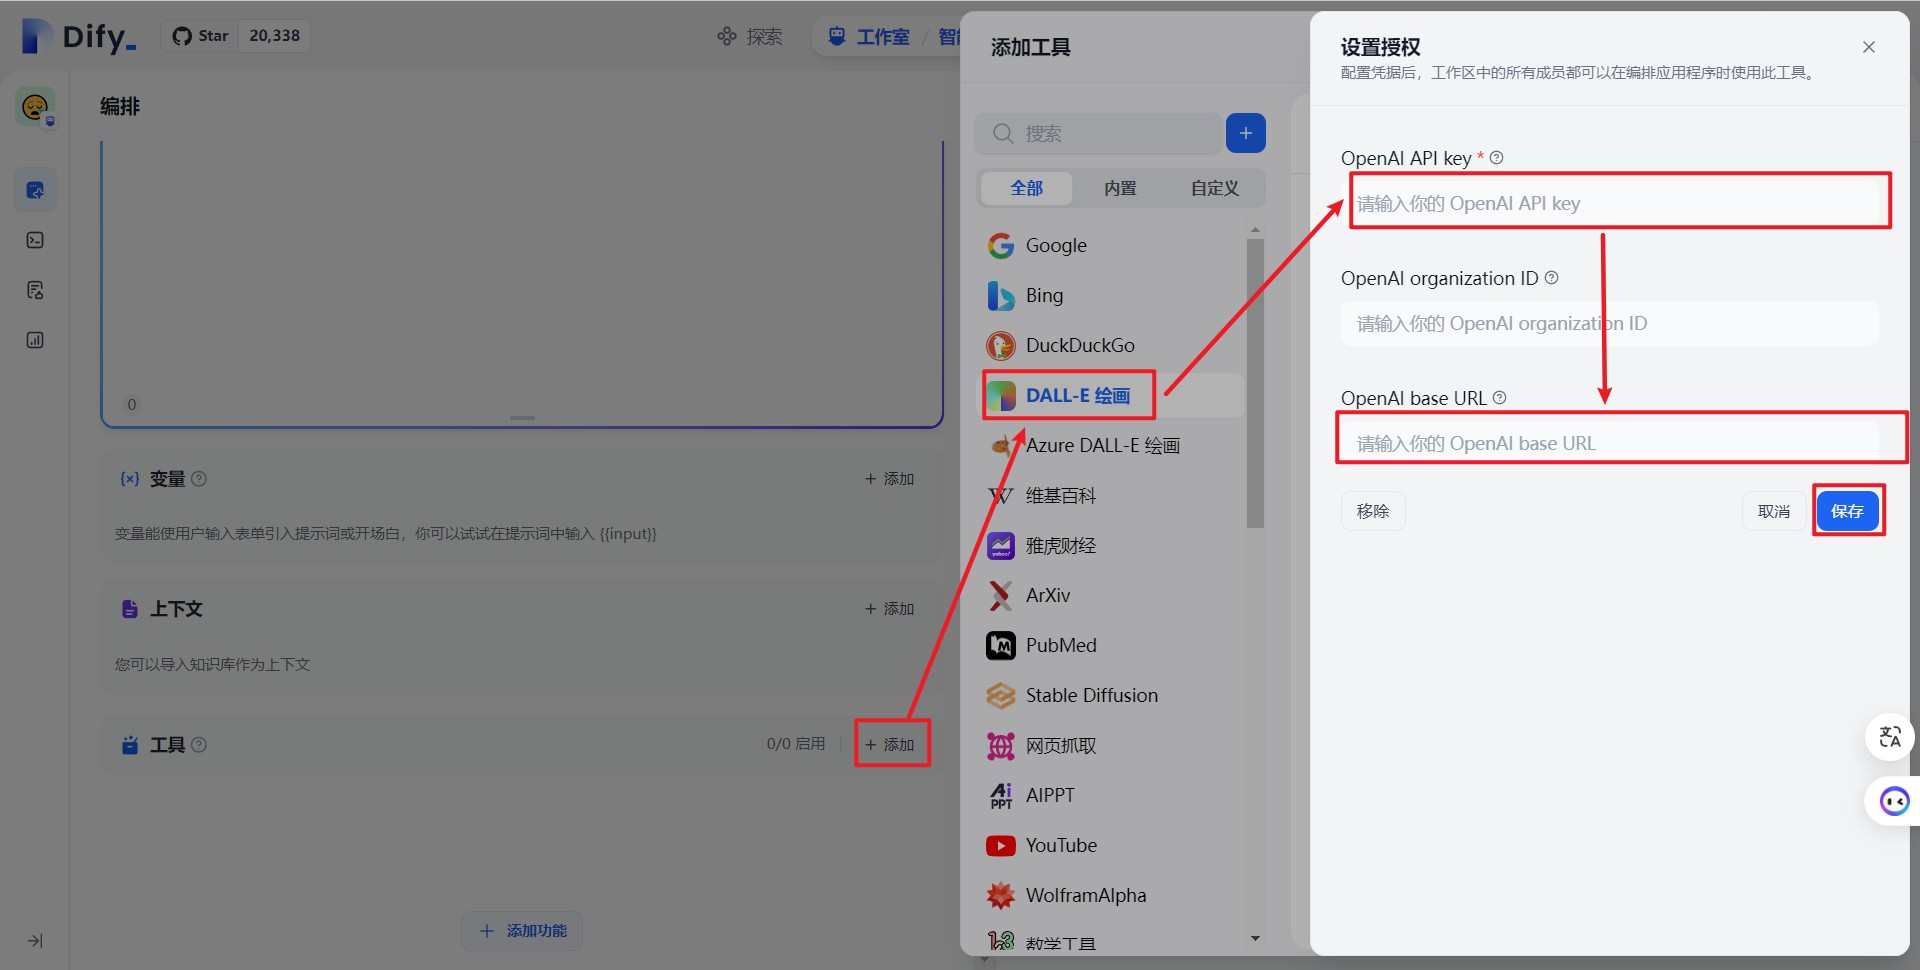This screenshot has width=1920, height=970.
Task: Close the 设置授权 dialog
Action: click(x=1869, y=47)
